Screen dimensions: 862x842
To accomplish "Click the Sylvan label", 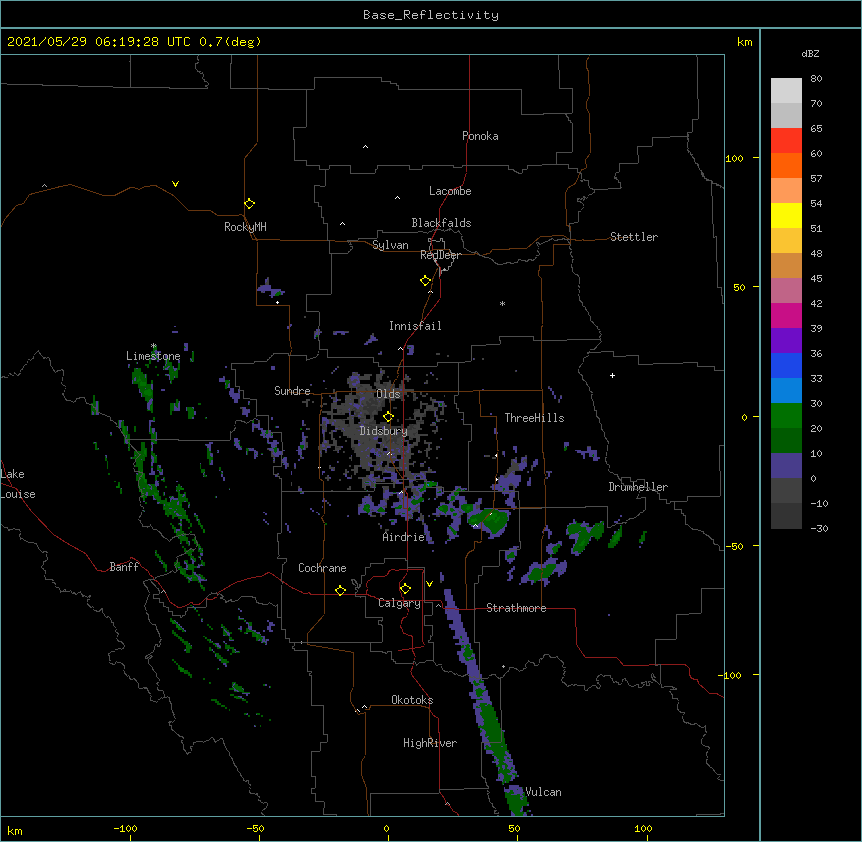I will pyautogui.click(x=390, y=245).
